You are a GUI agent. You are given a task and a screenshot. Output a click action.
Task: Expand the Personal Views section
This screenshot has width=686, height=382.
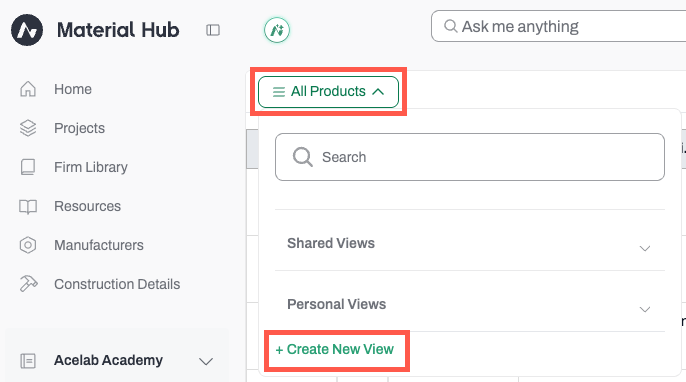(x=469, y=305)
